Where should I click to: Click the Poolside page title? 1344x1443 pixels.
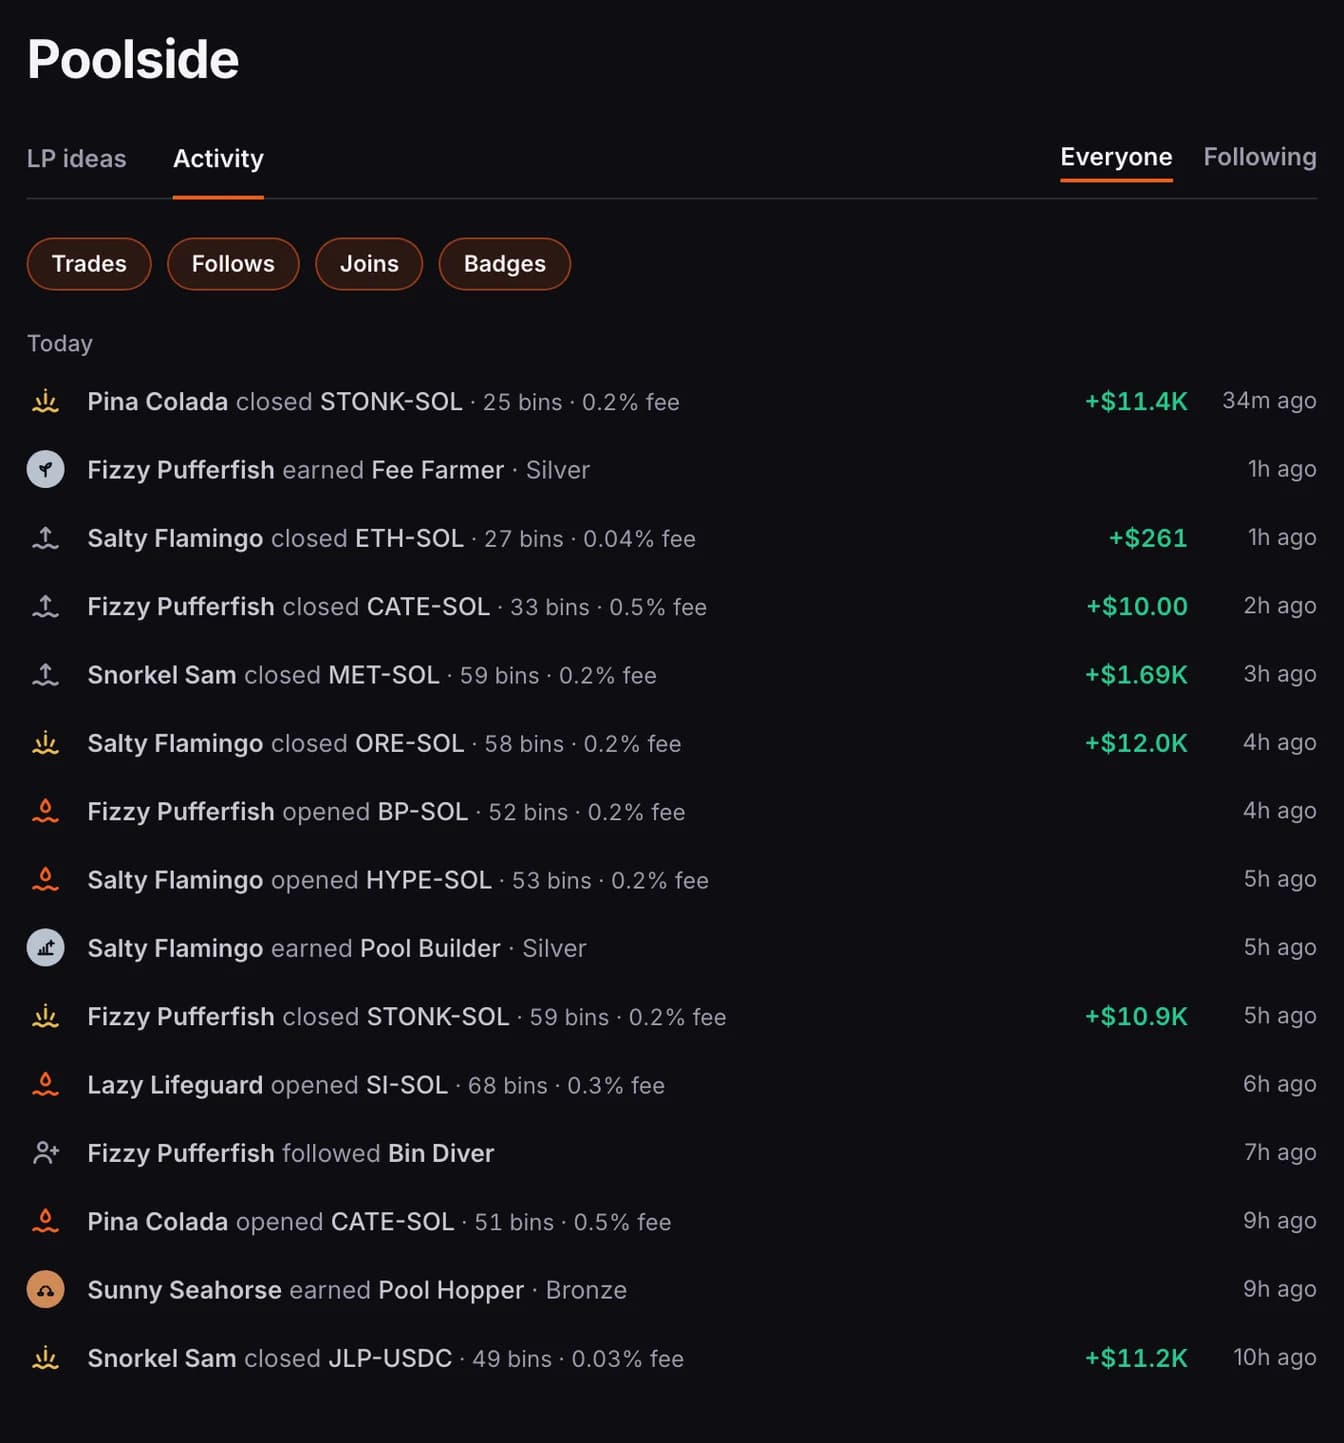point(133,59)
